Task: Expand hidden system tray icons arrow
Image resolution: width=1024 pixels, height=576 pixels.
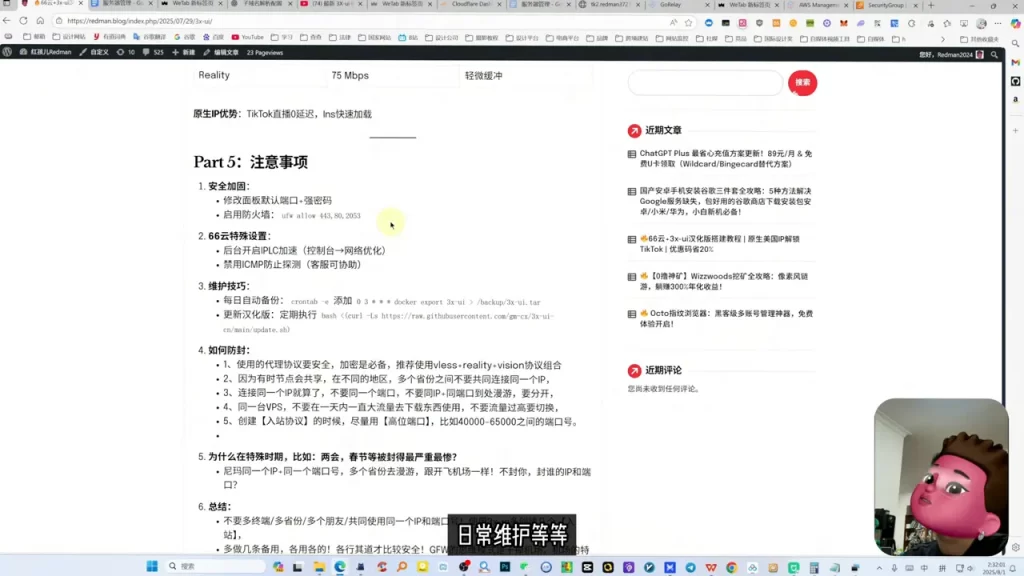Action: point(879,568)
